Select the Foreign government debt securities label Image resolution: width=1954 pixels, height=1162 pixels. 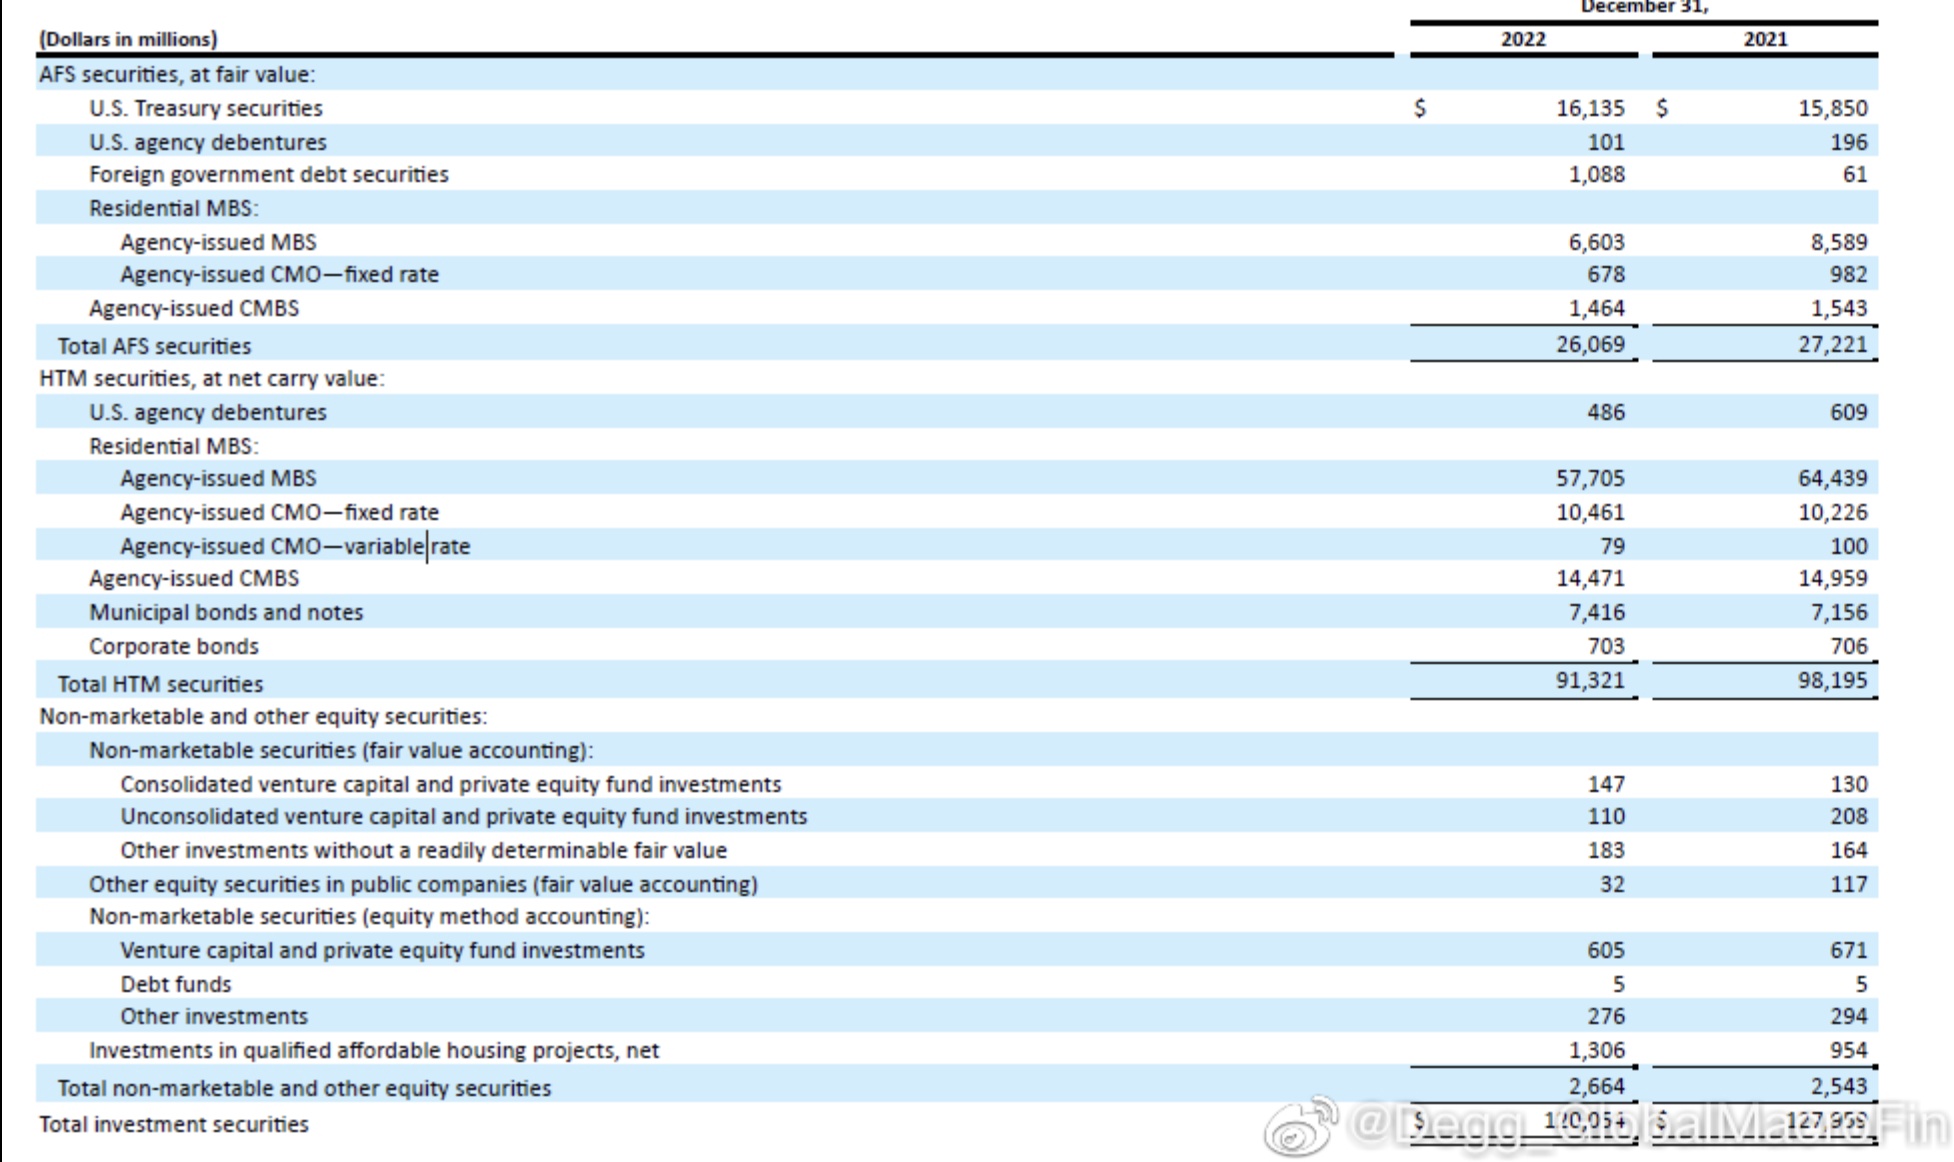click(268, 175)
